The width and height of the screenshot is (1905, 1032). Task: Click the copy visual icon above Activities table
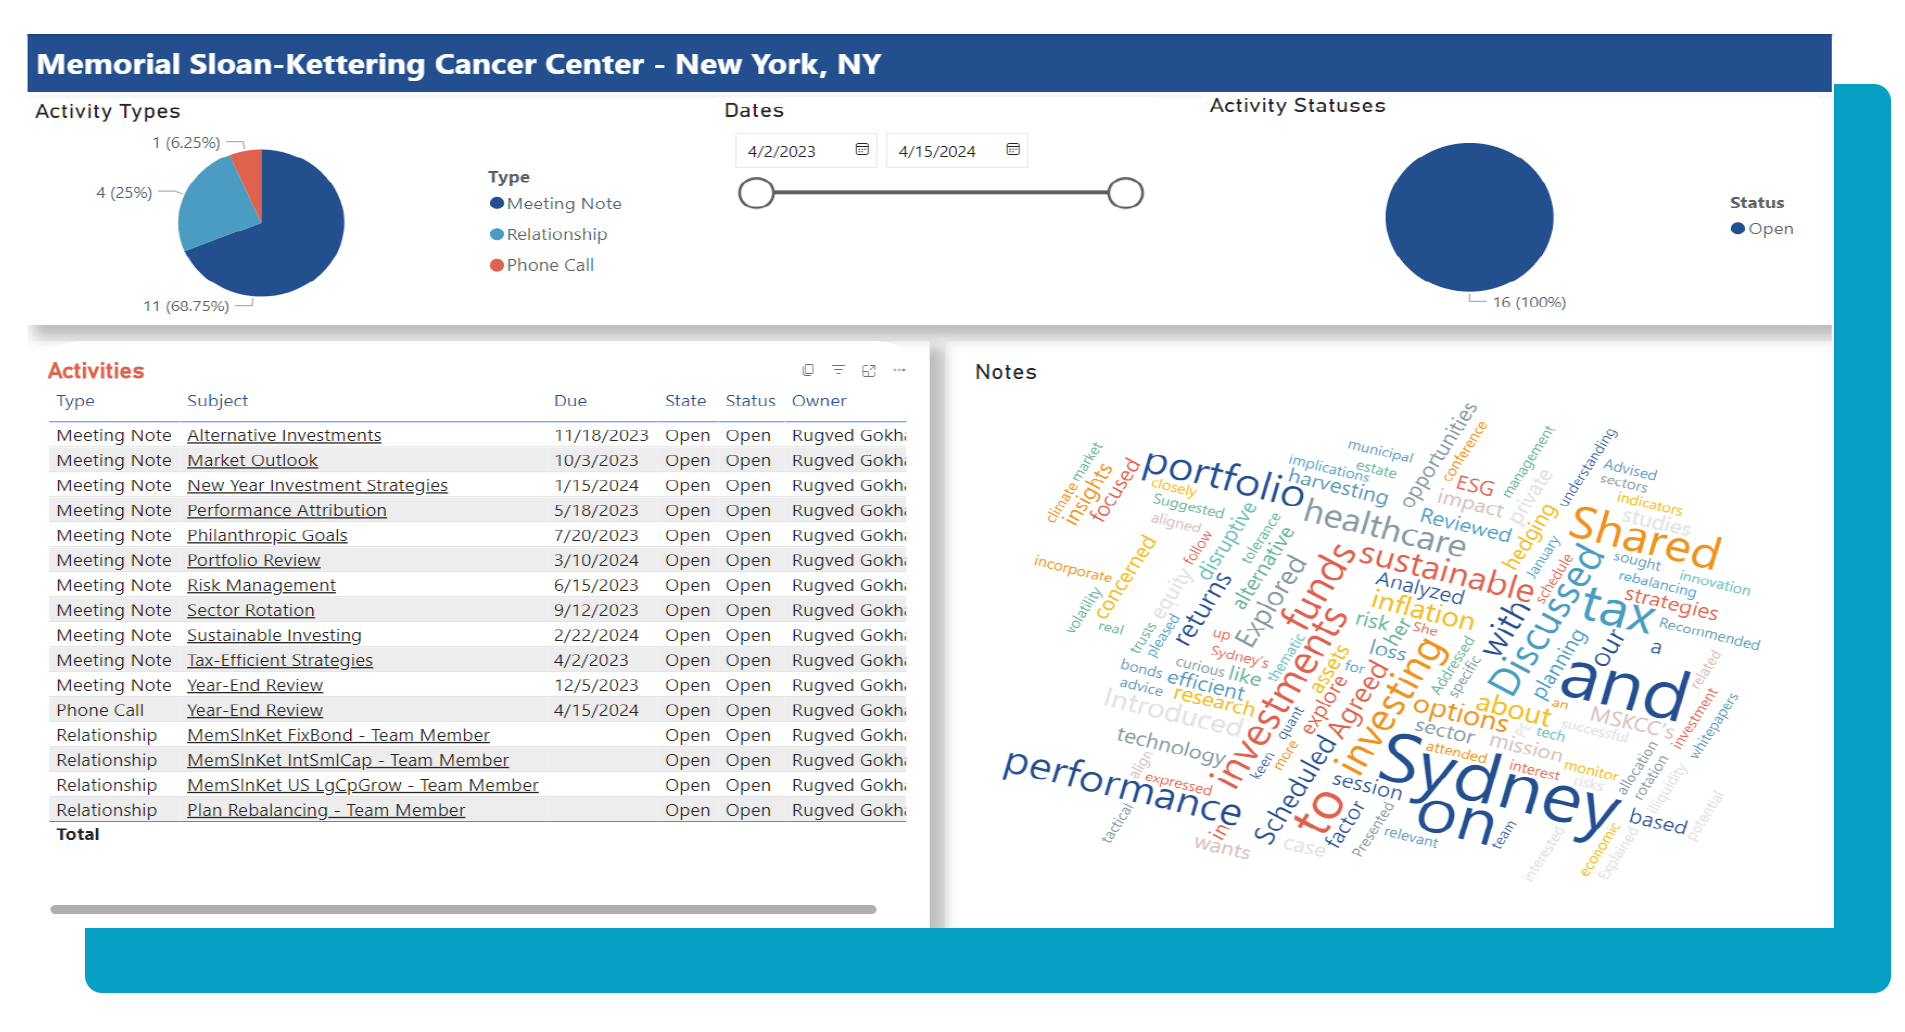(x=808, y=370)
